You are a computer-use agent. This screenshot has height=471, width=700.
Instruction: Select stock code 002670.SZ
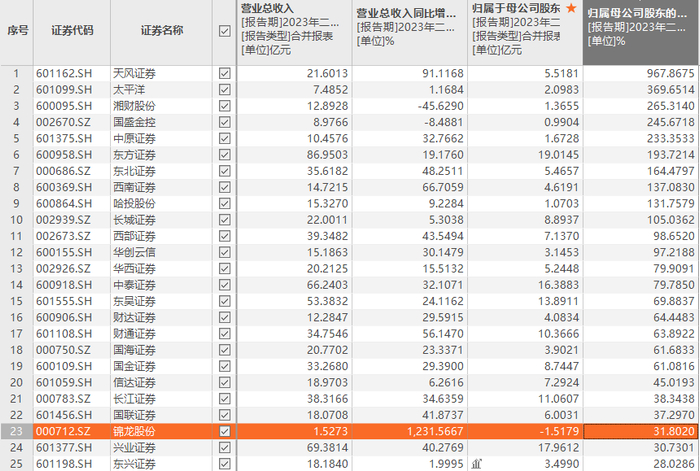pyautogui.click(x=63, y=122)
